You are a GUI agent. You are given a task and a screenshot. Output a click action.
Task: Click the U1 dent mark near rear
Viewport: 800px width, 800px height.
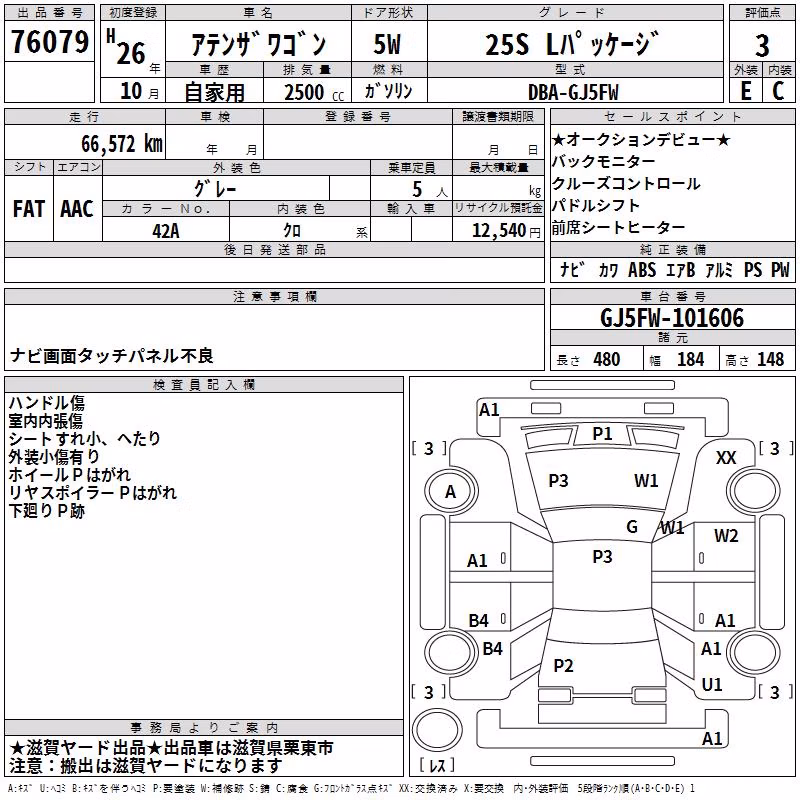pyautogui.click(x=712, y=684)
